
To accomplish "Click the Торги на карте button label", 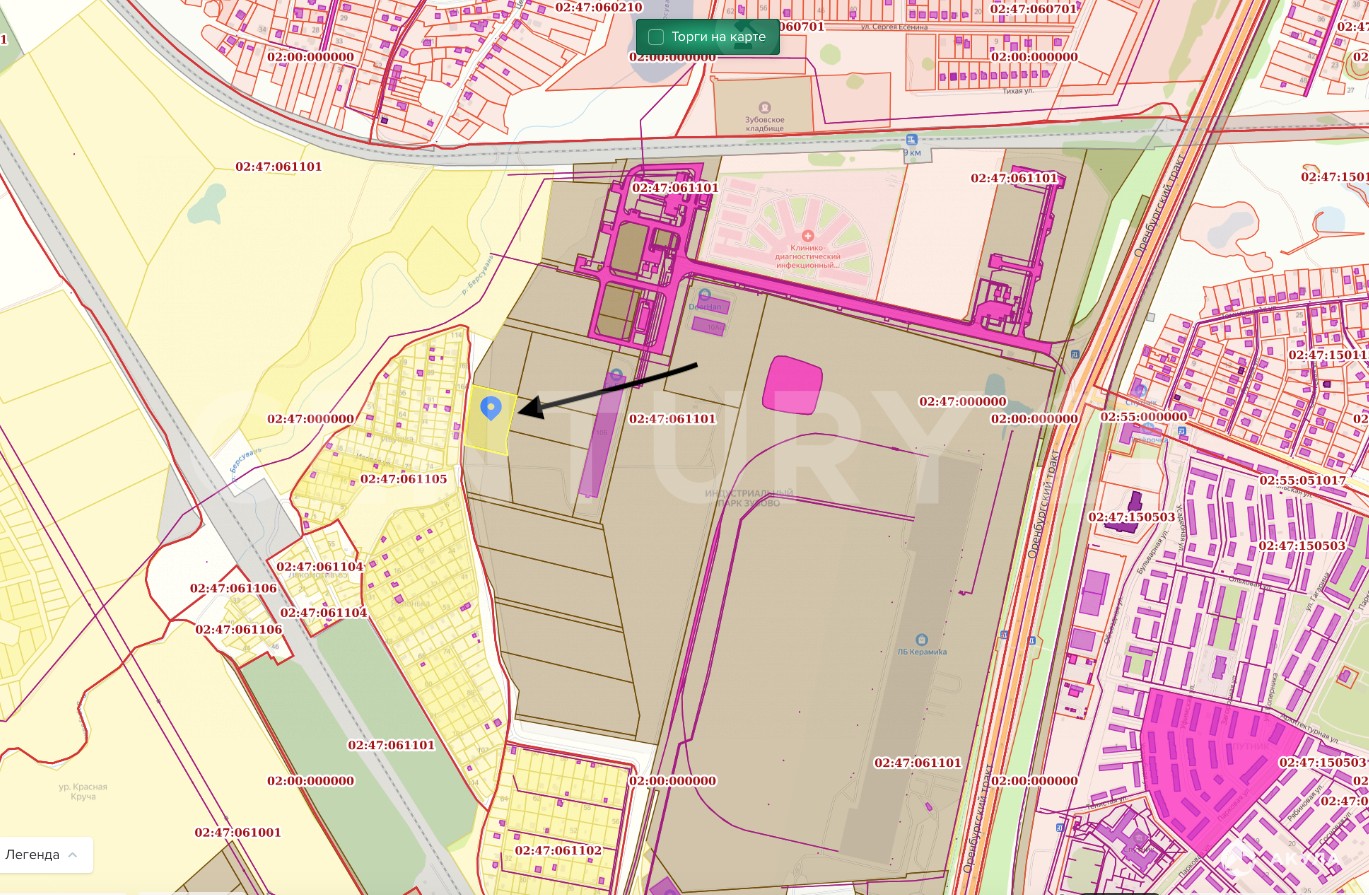I will [718, 37].
